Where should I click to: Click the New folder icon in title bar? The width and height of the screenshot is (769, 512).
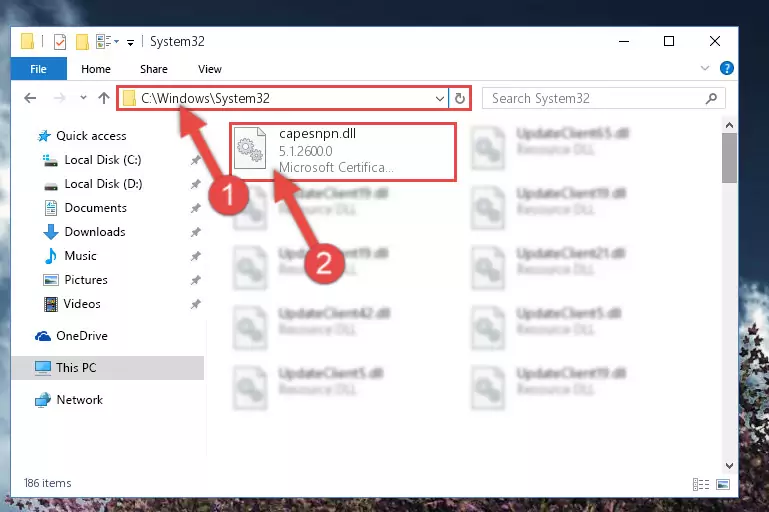coord(82,42)
